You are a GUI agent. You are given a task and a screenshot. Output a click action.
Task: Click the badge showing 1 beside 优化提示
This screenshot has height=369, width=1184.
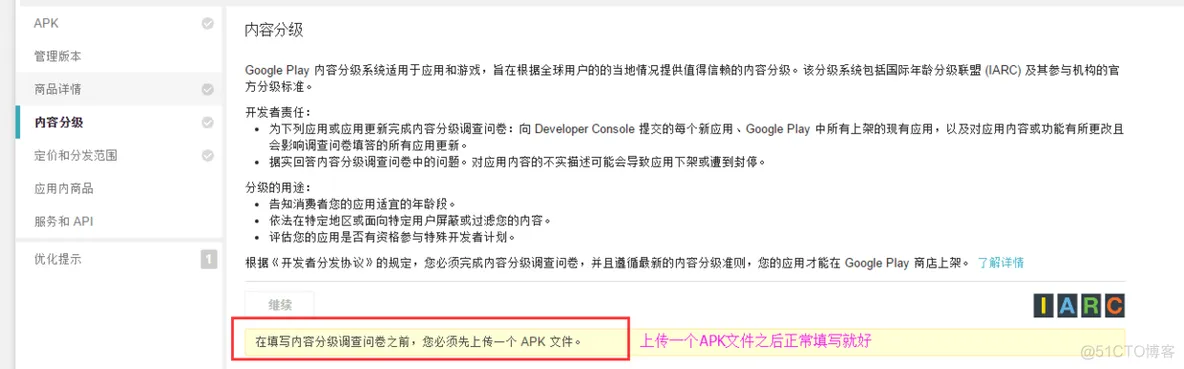pos(208,260)
